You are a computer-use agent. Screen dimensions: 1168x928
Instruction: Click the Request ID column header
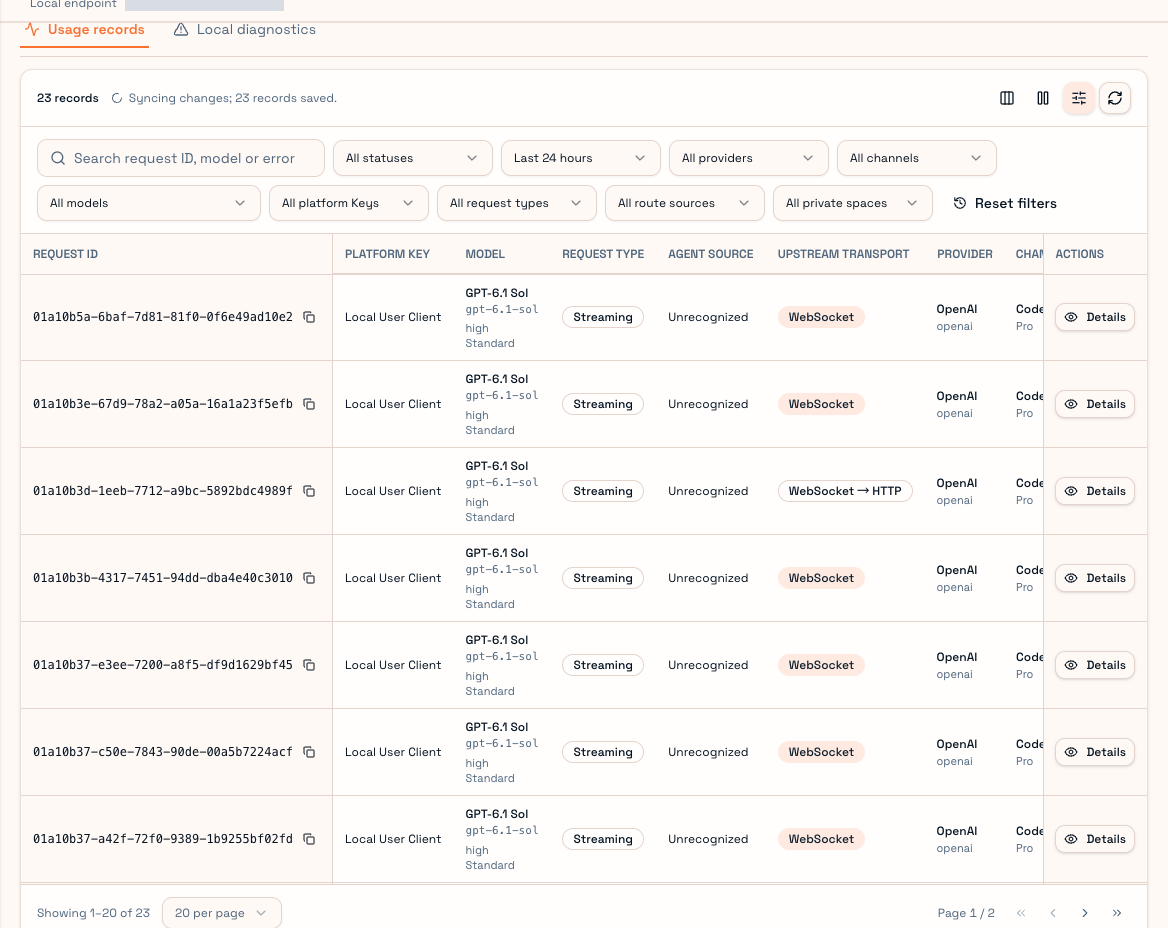tap(66, 254)
